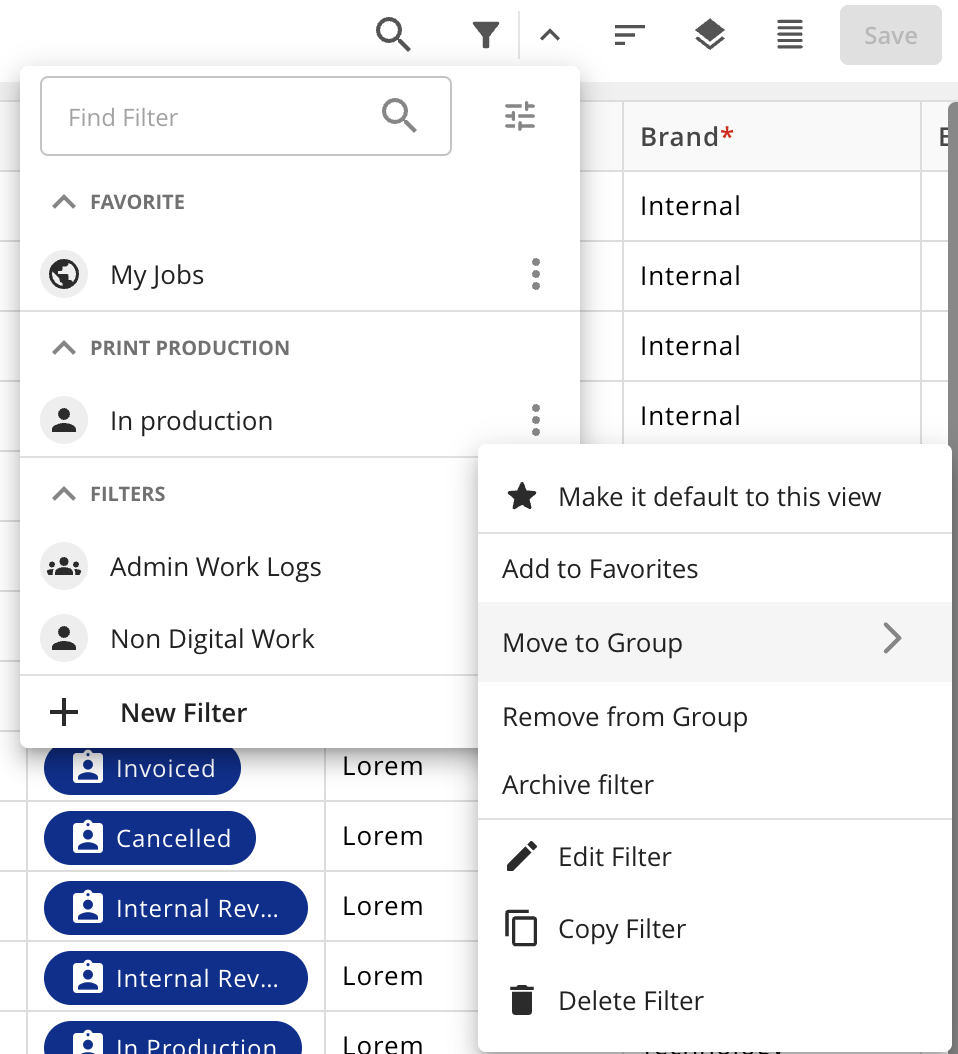This screenshot has height=1054, width=958.
Task: Change row density with the lines icon
Action: tap(790, 35)
